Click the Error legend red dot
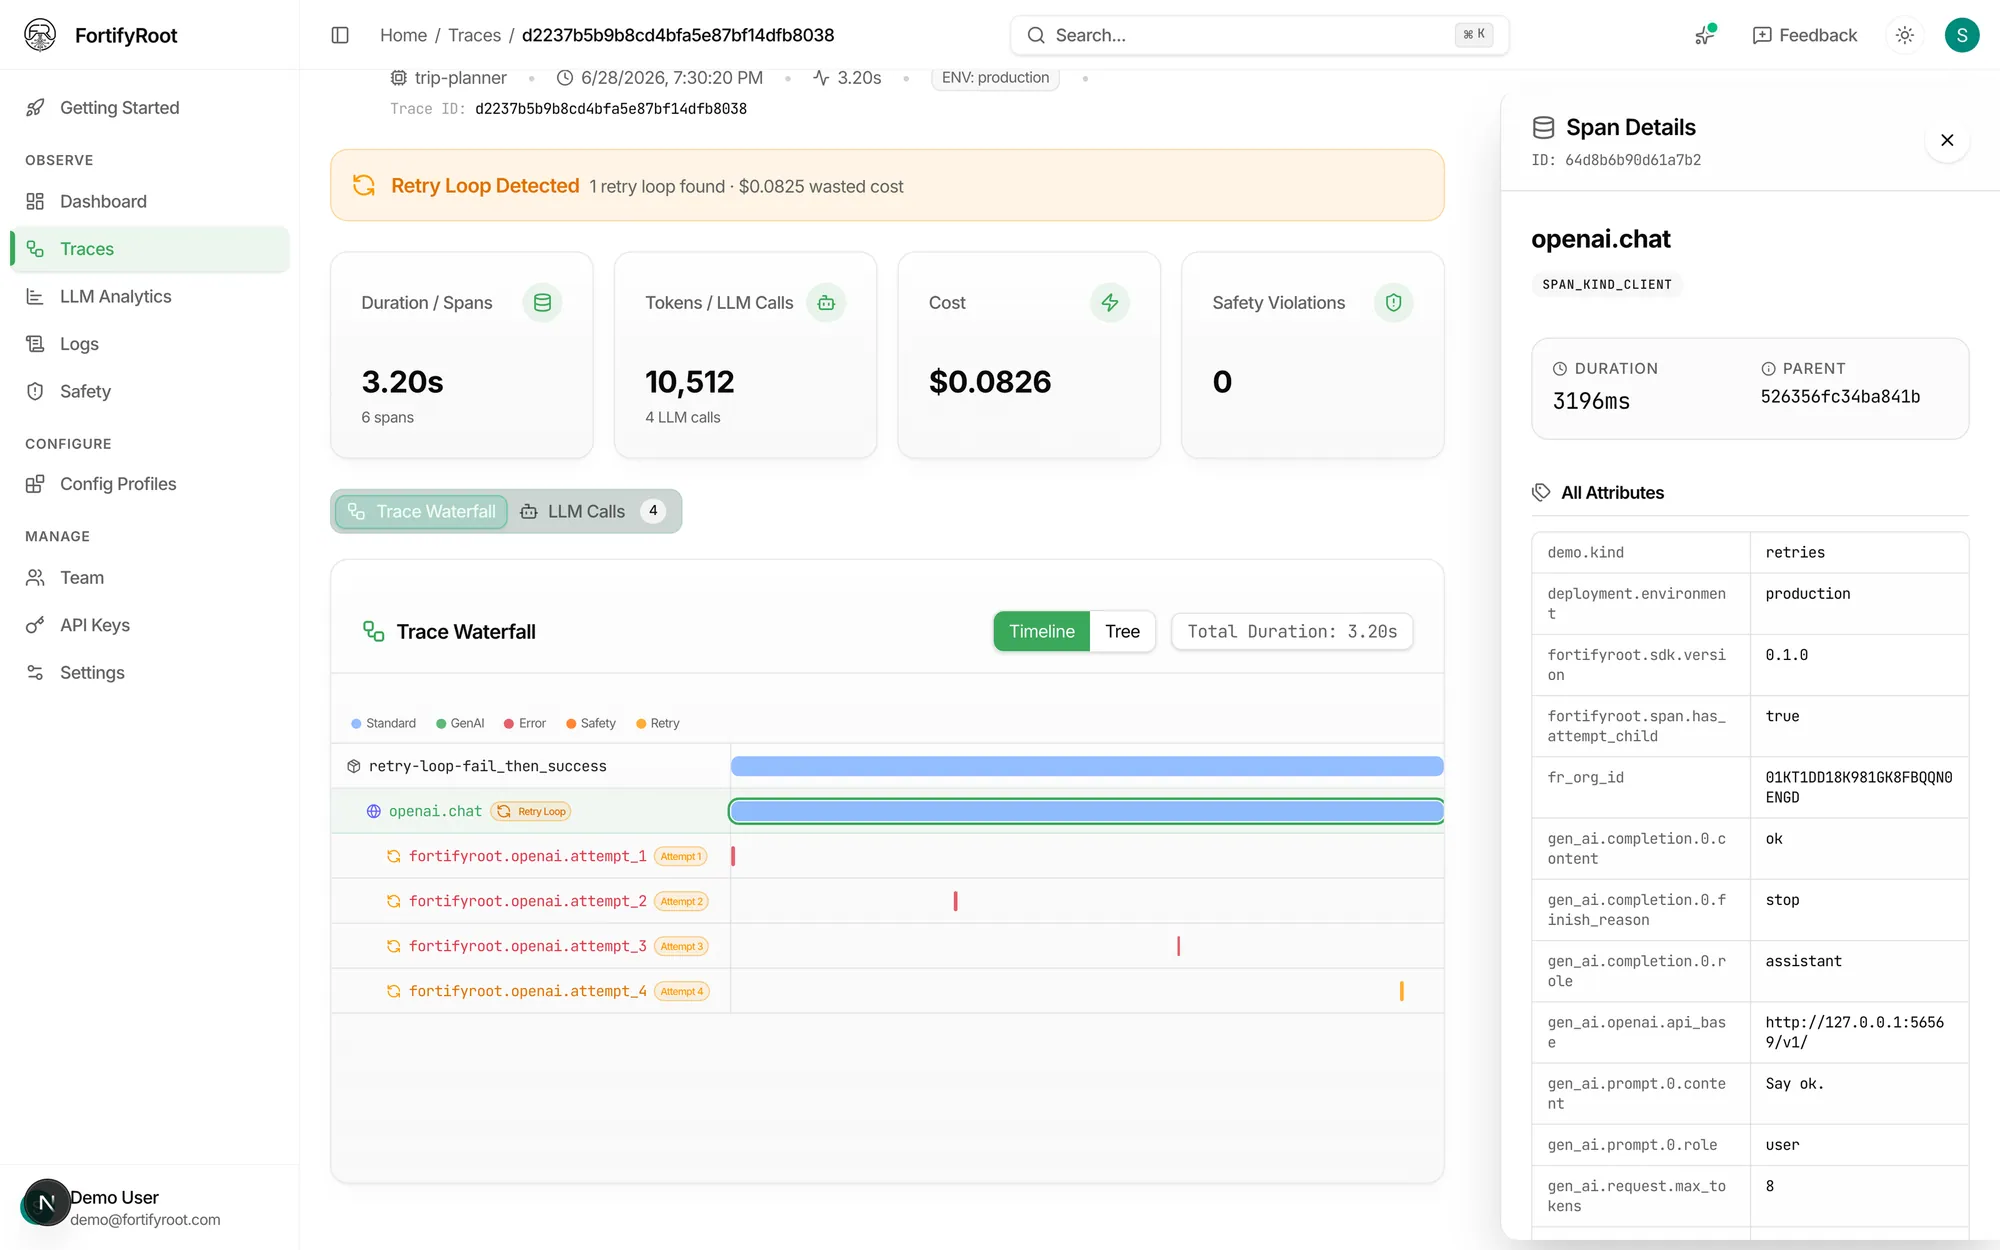2000x1250 pixels. [x=509, y=723]
